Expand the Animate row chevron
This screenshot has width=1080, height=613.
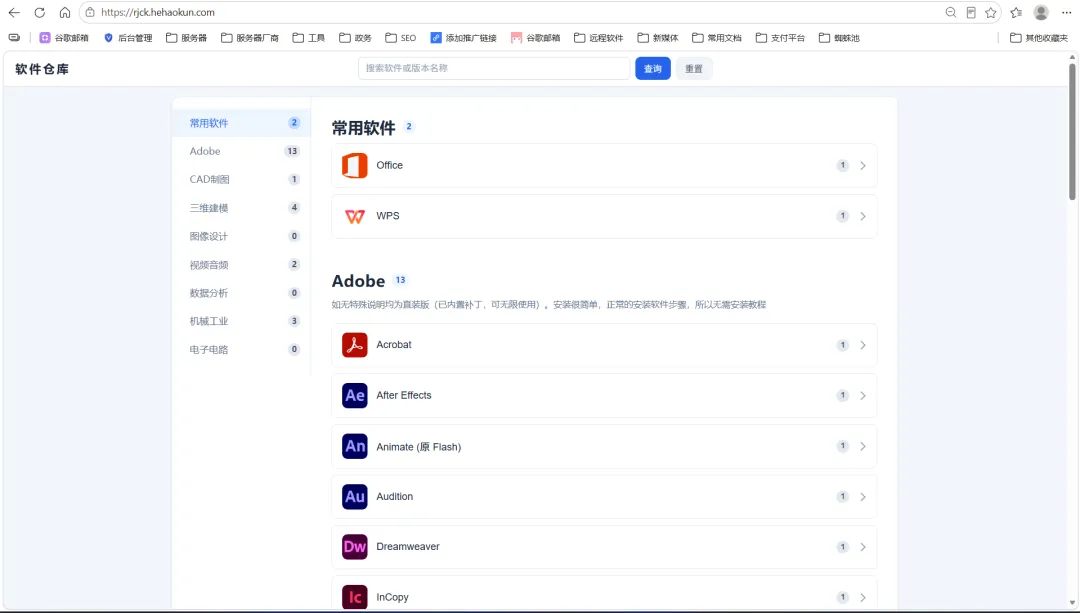click(x=862, y=446)
